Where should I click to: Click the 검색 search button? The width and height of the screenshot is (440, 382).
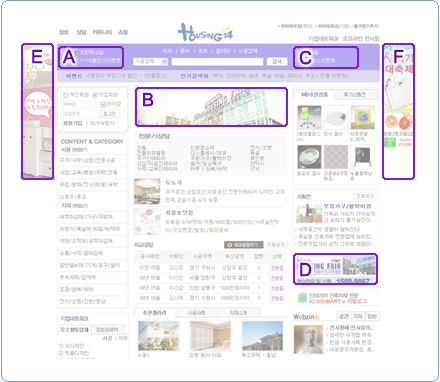[277, 62]
